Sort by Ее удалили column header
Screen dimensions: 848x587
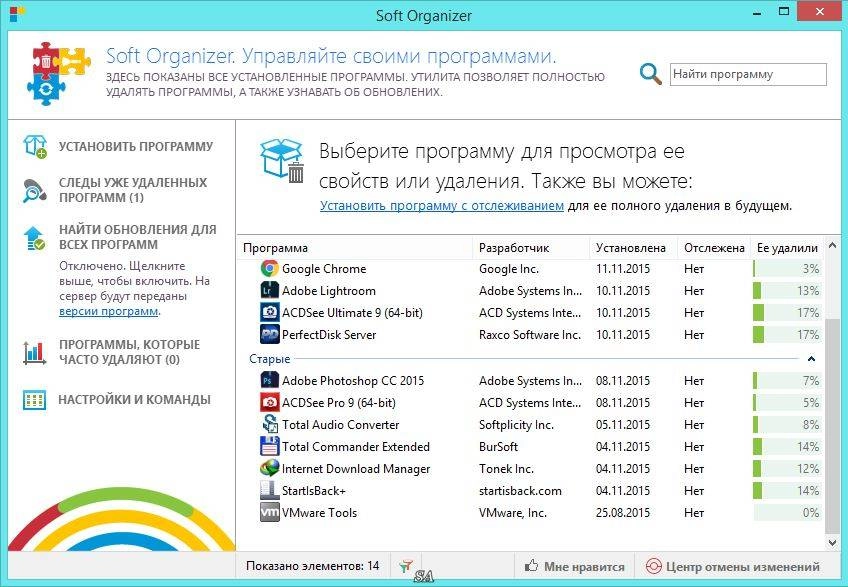787,248
